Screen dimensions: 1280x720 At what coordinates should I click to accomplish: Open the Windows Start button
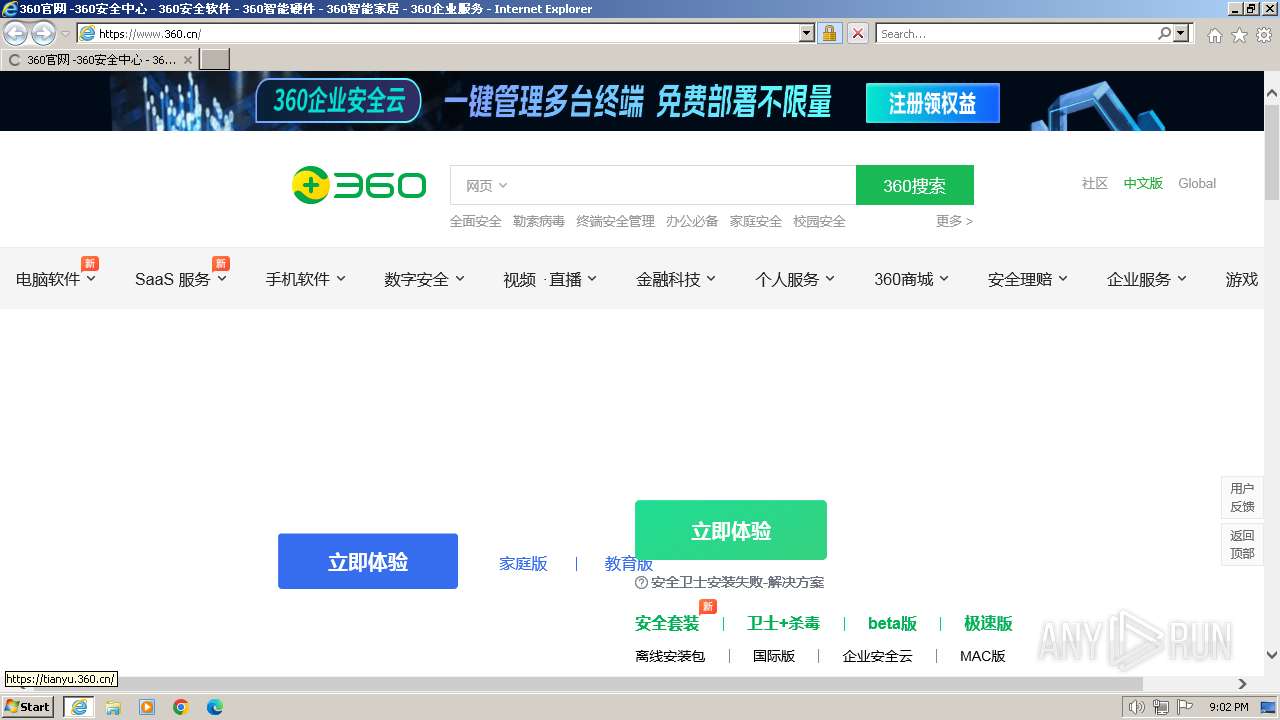(28, 707)
